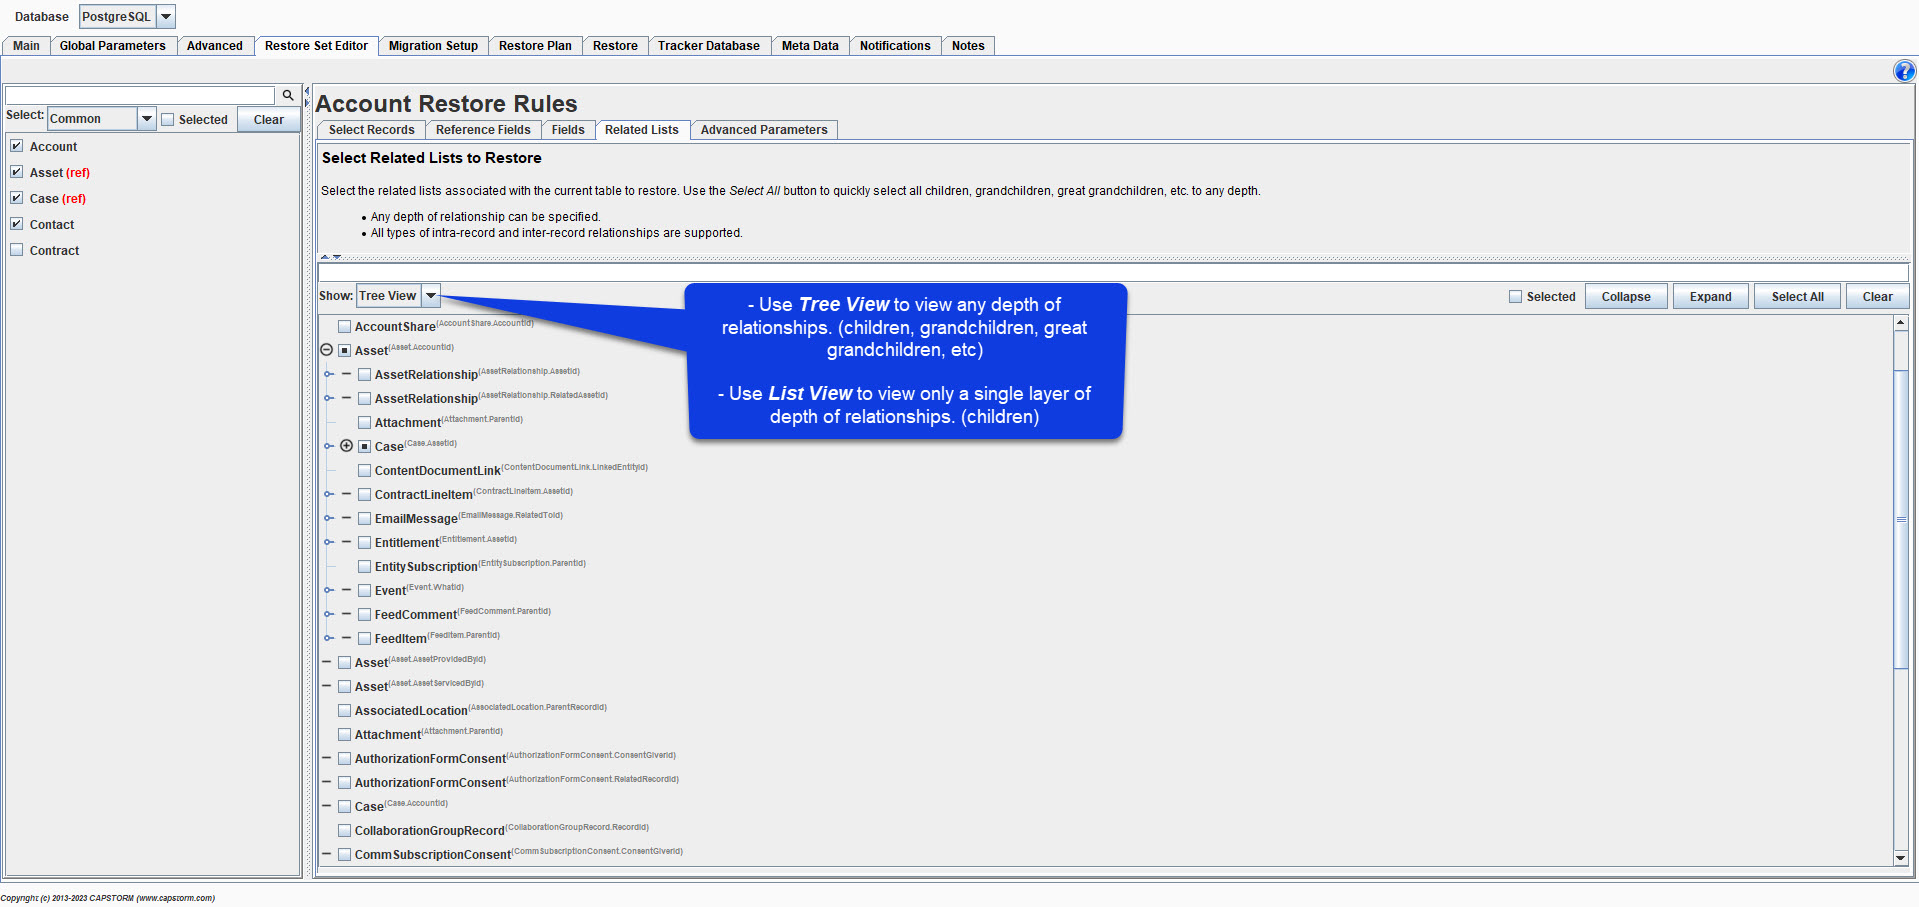Click the related lists vertical scrollbar thumb

[1900, 519]
